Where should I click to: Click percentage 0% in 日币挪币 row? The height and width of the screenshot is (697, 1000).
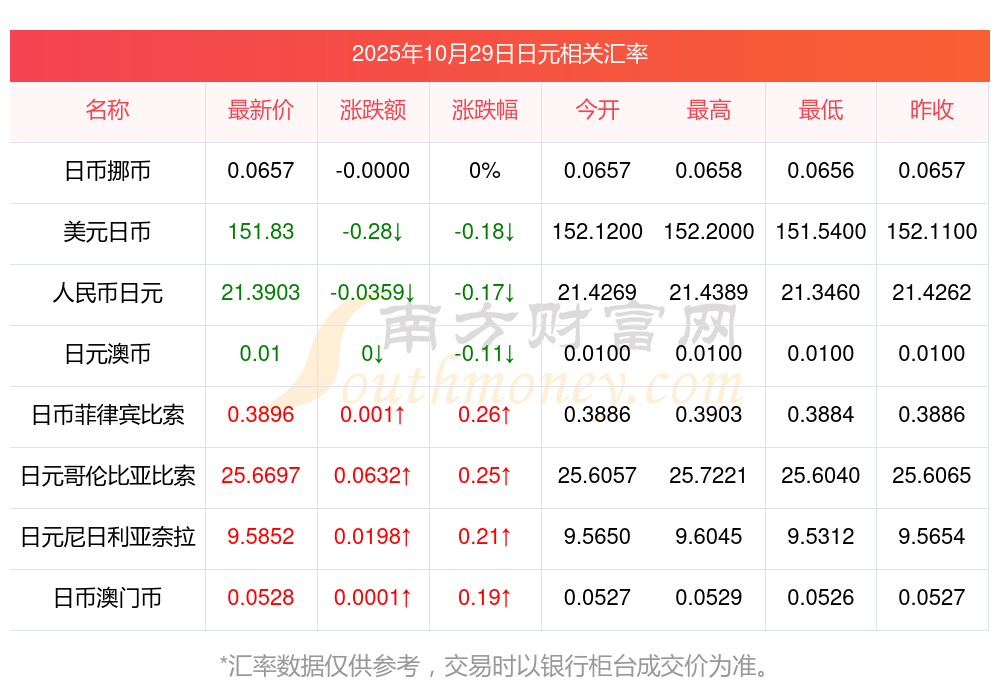point(485,171)
